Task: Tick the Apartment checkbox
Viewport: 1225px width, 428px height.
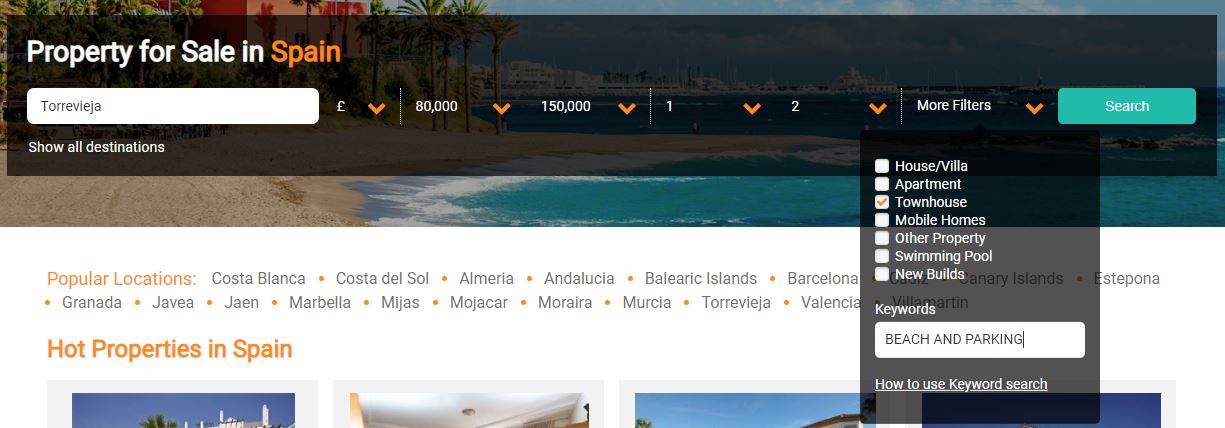Action: pos(882,184)
